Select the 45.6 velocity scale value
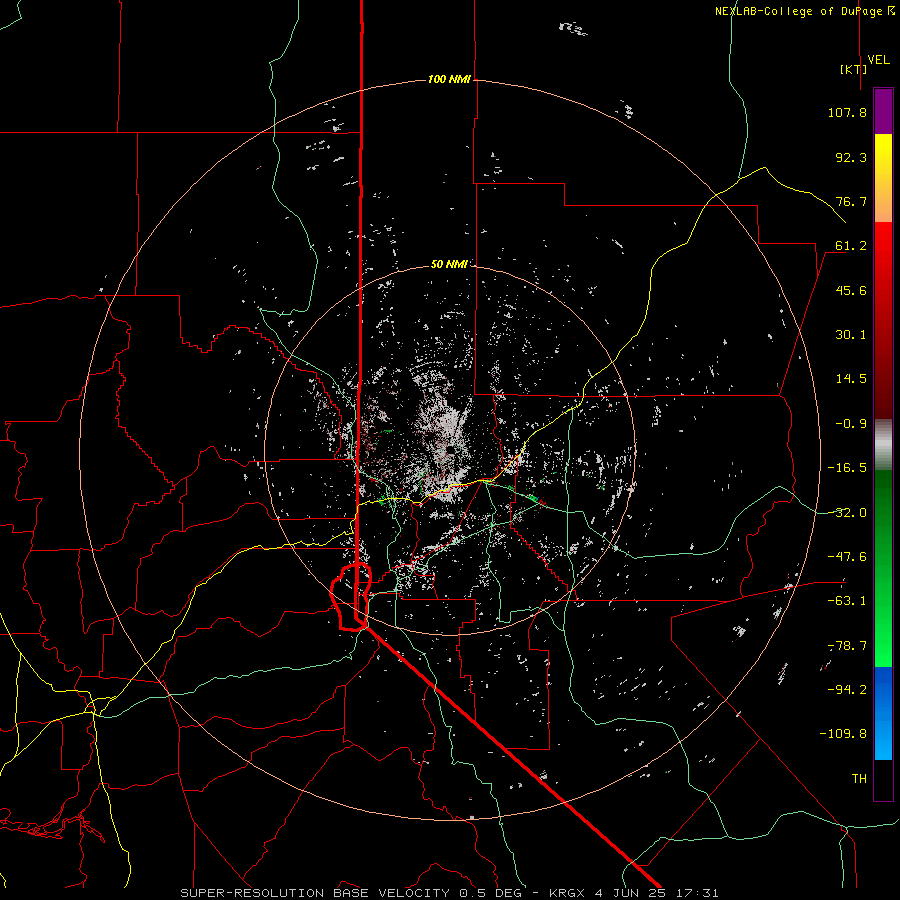This screenshot has height=900, width=900. click(851, 290)
